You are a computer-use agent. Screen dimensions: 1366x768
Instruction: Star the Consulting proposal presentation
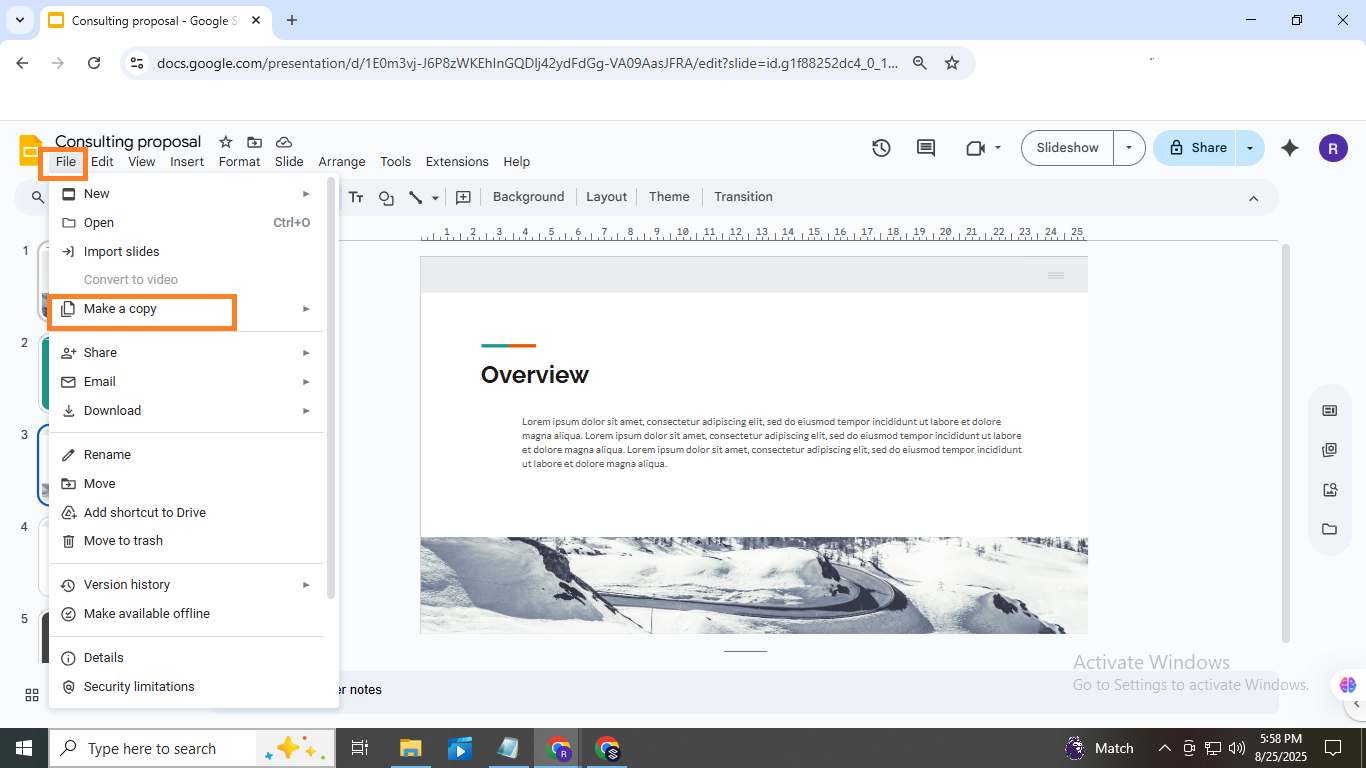[226, 142]
